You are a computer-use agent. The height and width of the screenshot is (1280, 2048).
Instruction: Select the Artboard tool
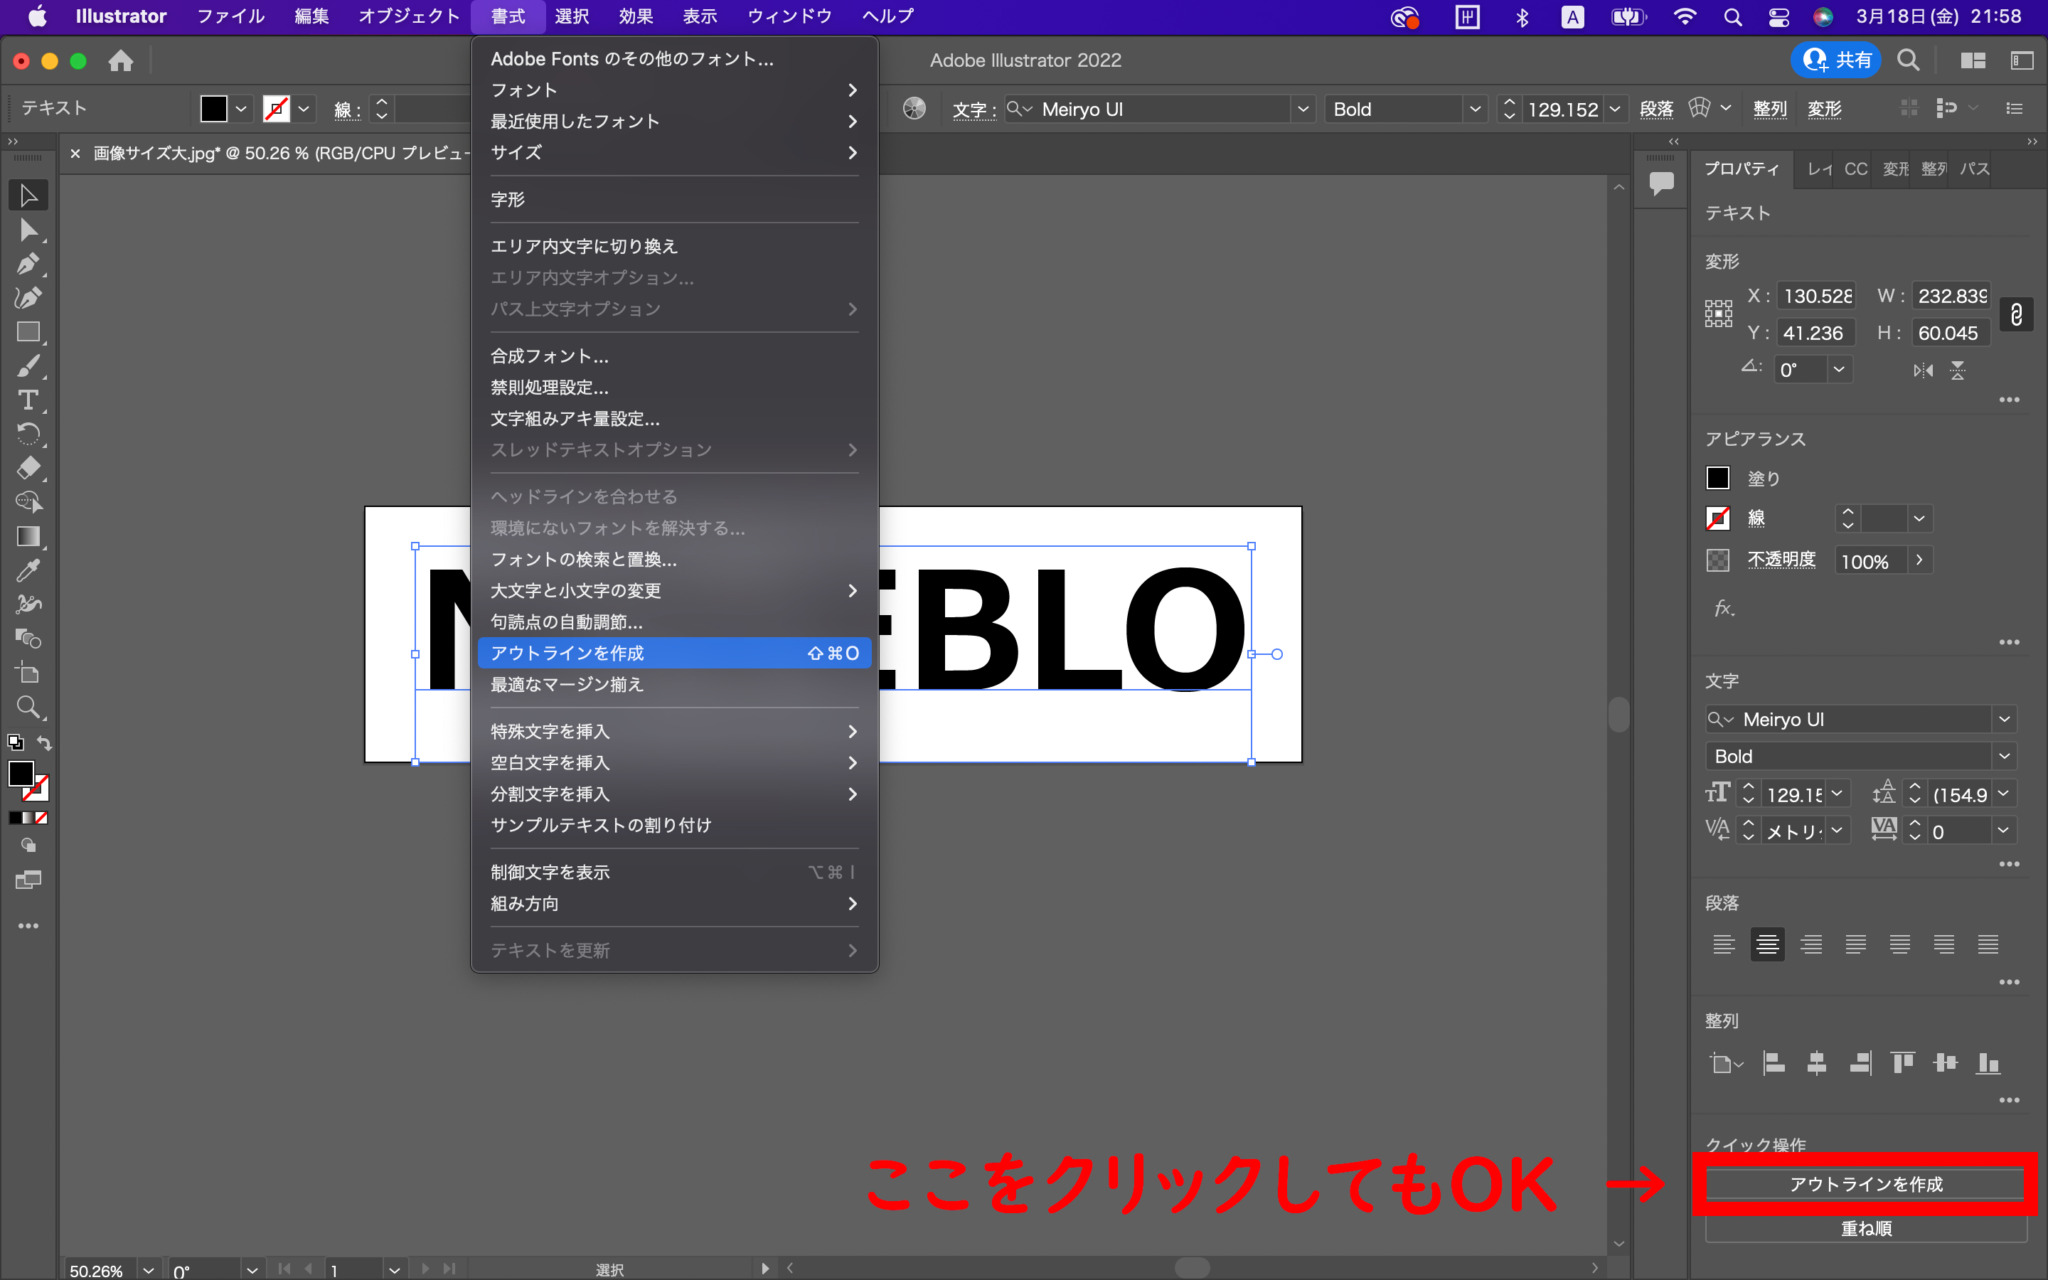coord(28,673)
